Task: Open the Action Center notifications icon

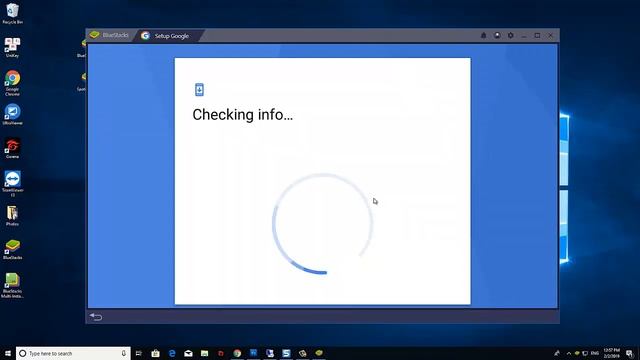Action: (630, 353)
